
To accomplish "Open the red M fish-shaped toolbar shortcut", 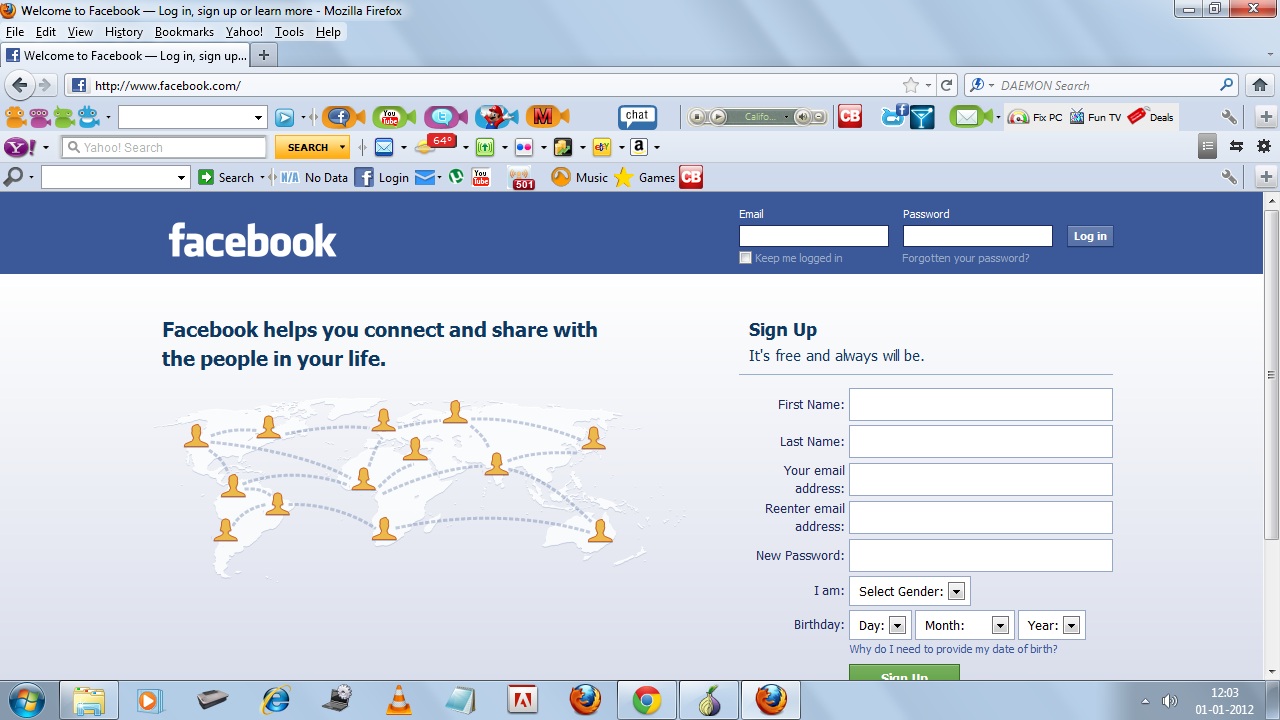I will pyautogui.click(x=546, y=117).
